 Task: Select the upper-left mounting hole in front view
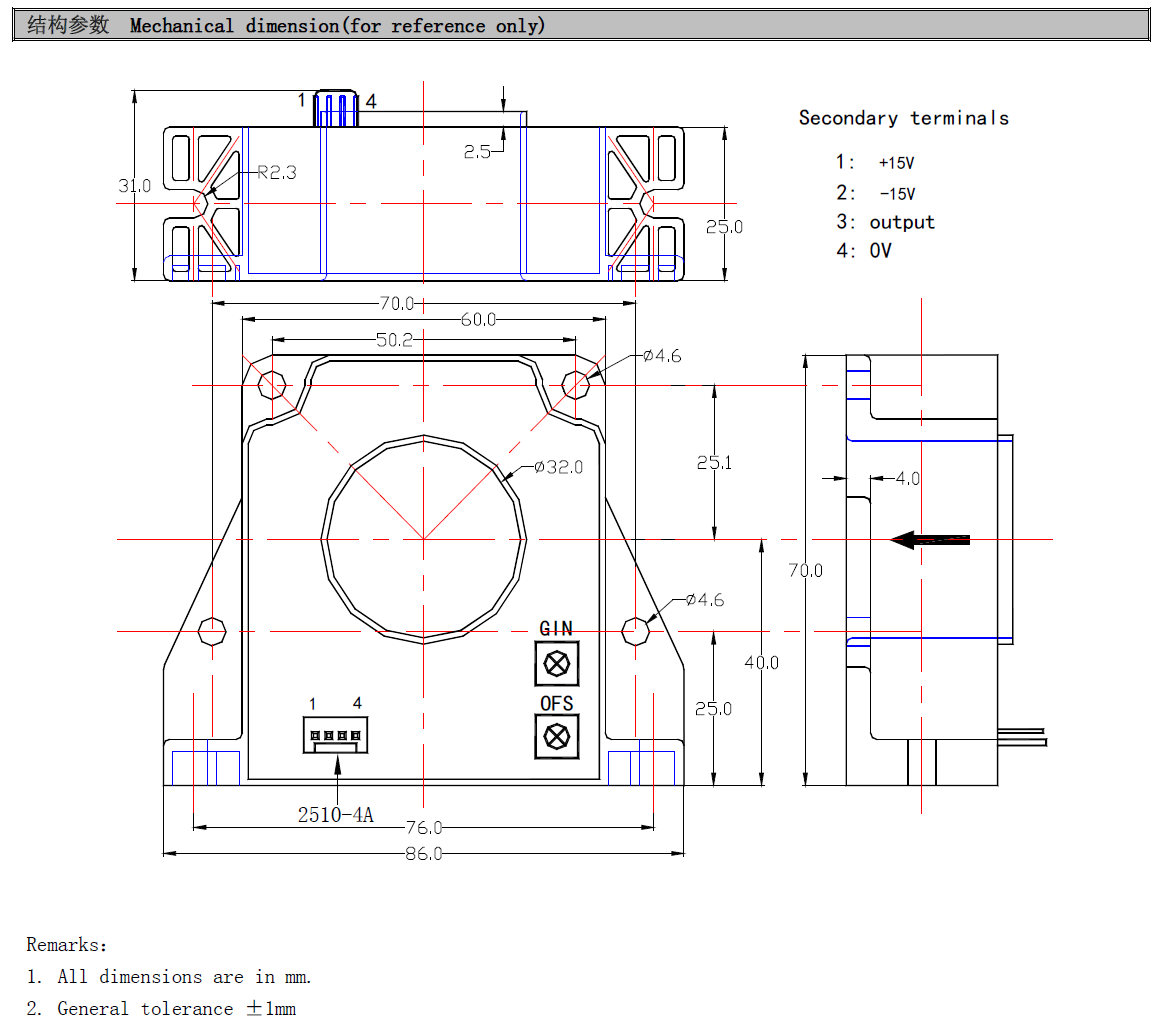pyautogui.click(x=272, y=384)
